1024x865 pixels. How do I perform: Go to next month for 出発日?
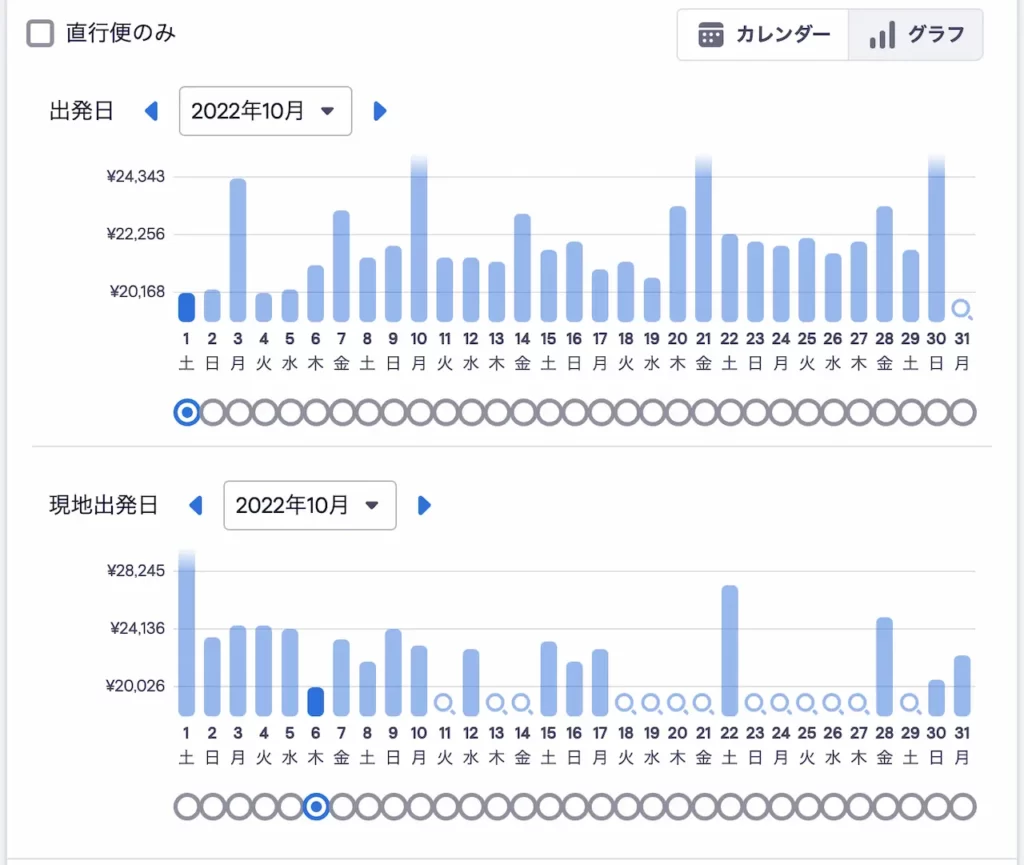pyautogui.click(x=379, y=111)
